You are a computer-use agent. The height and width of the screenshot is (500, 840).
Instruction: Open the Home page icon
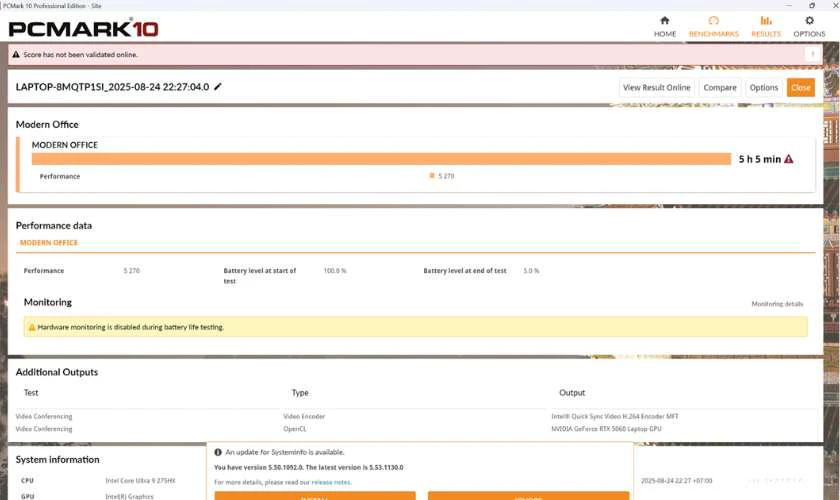tap(664, 21)
